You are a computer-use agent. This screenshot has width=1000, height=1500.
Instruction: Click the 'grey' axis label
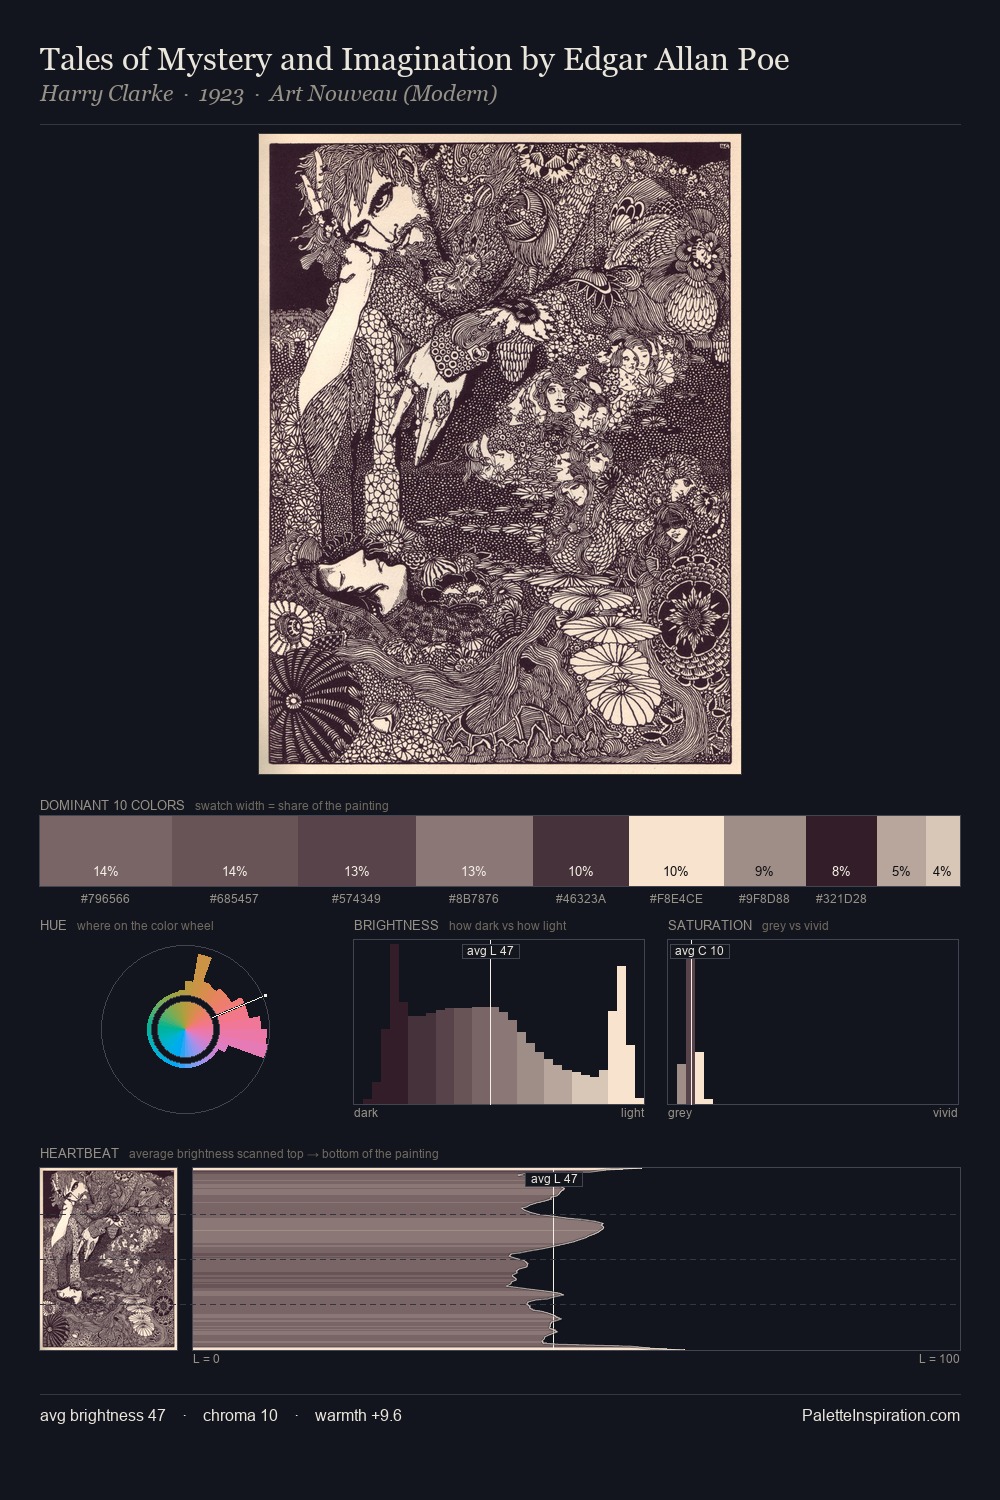[680, 1113]
